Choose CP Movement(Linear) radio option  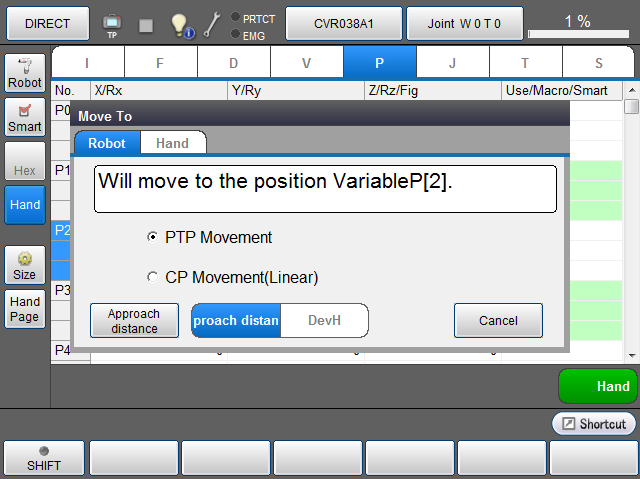point(152,277)
